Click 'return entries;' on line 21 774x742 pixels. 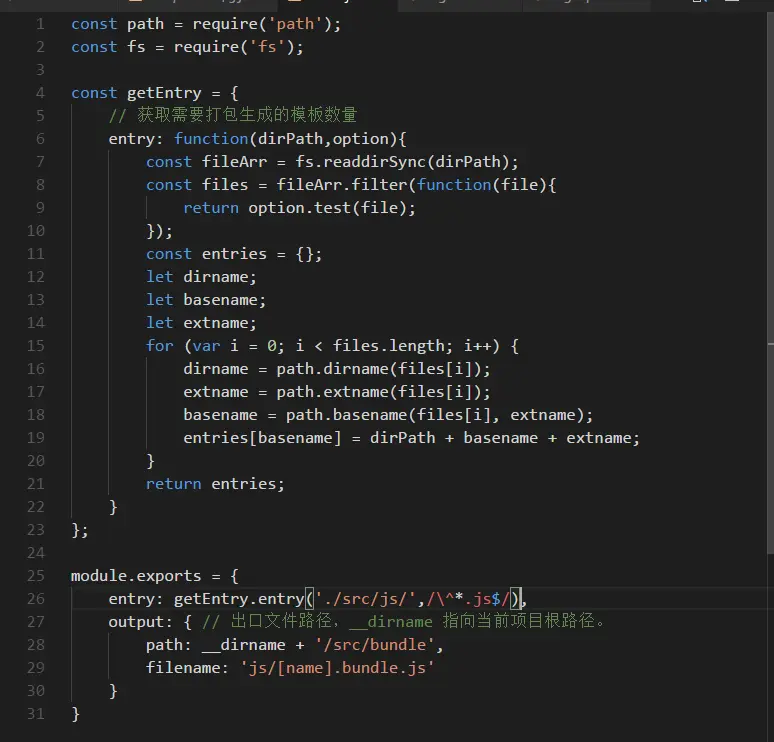click(215, 484)
